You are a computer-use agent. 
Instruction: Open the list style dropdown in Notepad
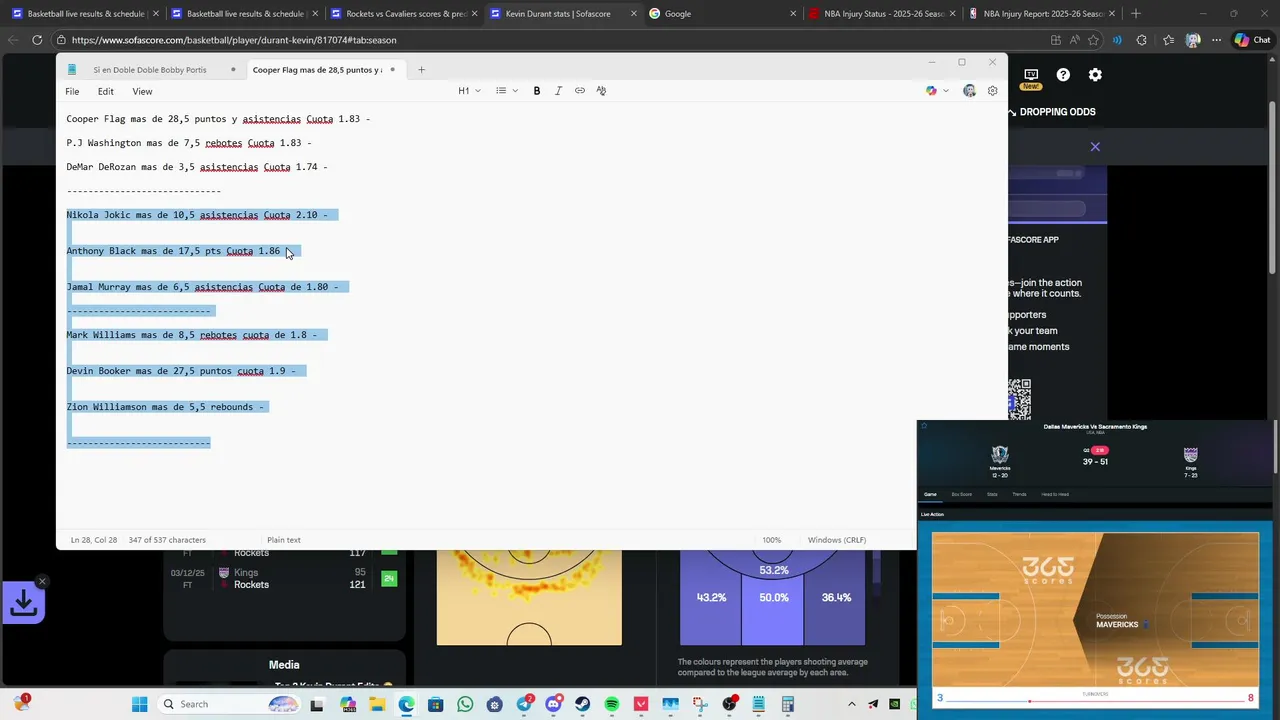click(507, 91)
